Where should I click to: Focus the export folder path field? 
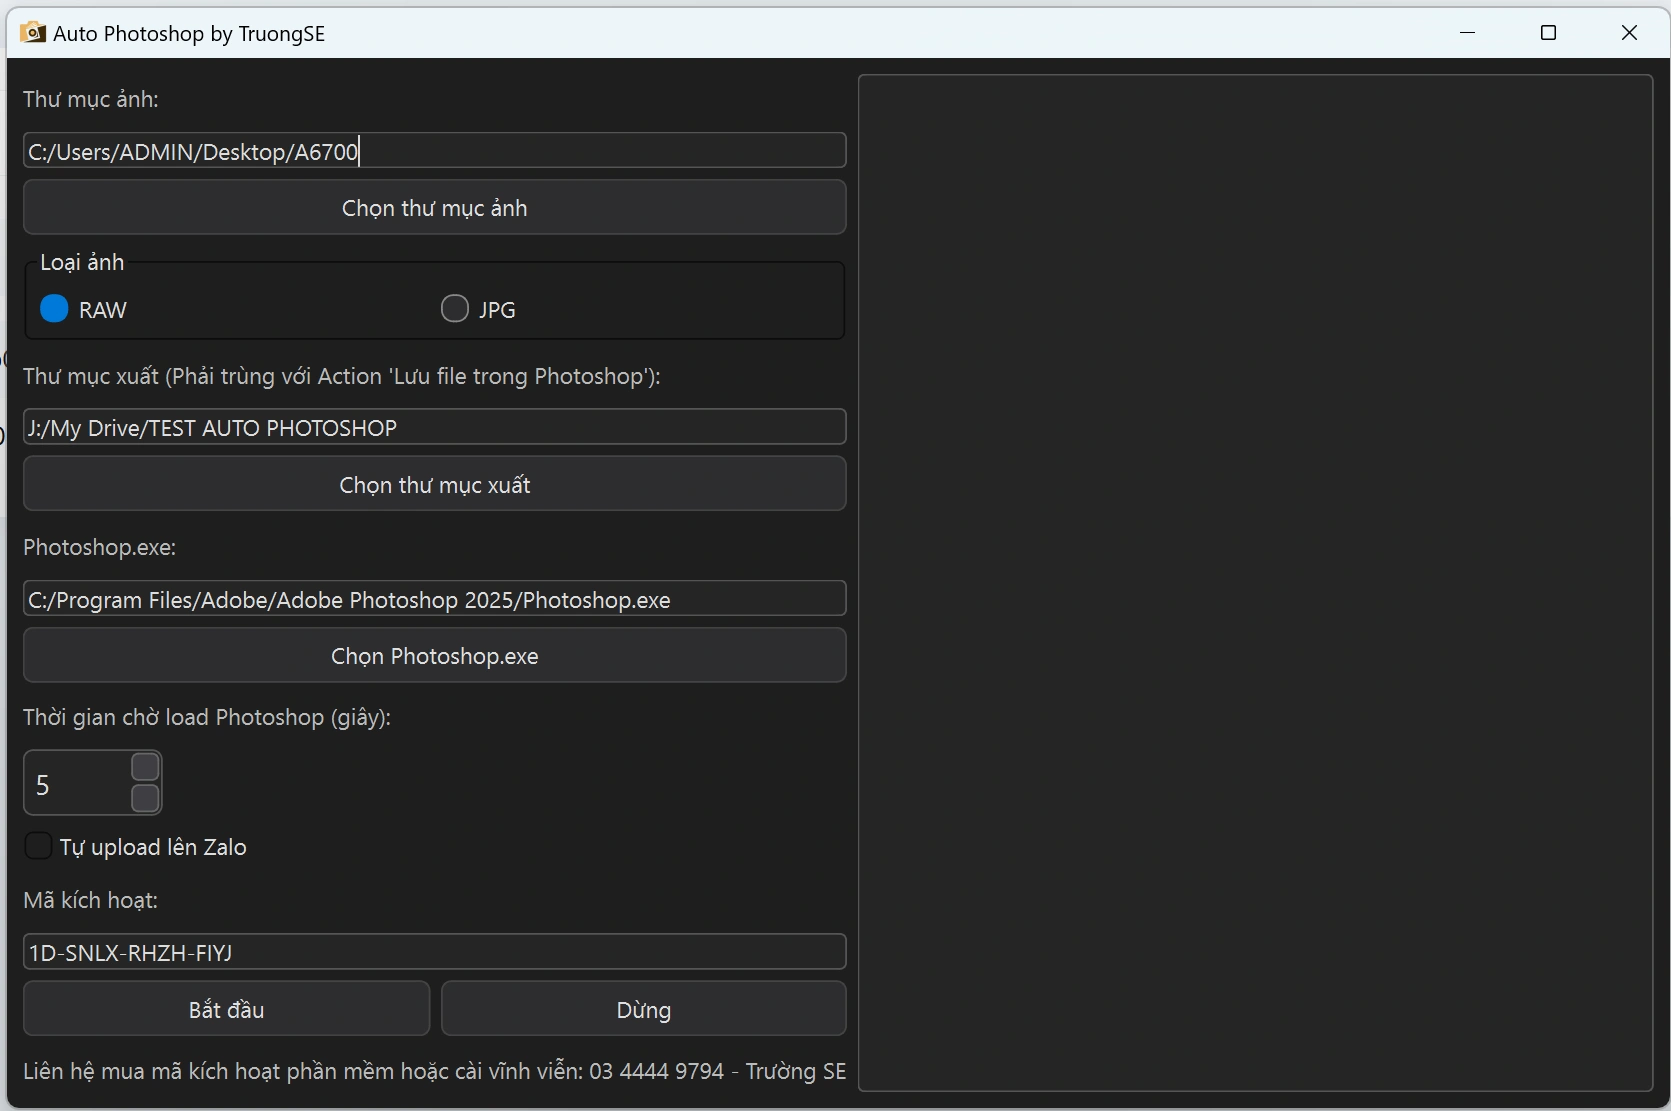click(x=434, y=427)
